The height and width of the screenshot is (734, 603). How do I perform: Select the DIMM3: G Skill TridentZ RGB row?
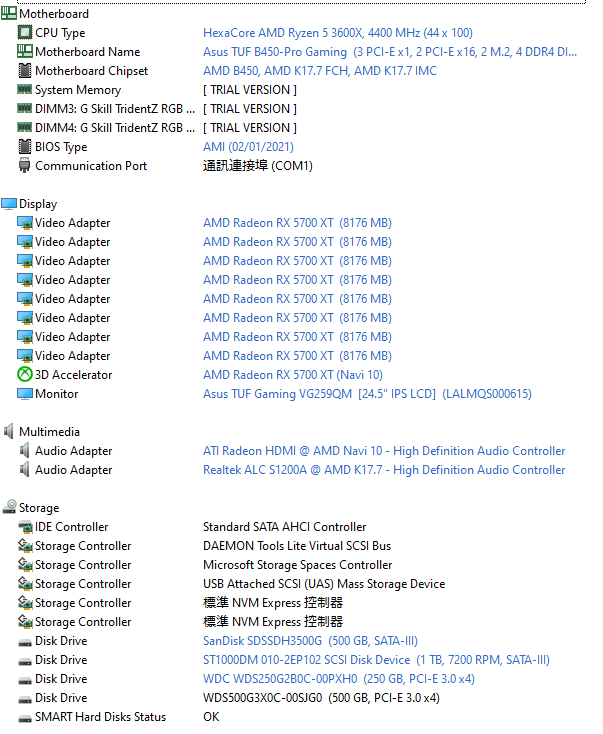pyautogui.click(x=115, y=109)
